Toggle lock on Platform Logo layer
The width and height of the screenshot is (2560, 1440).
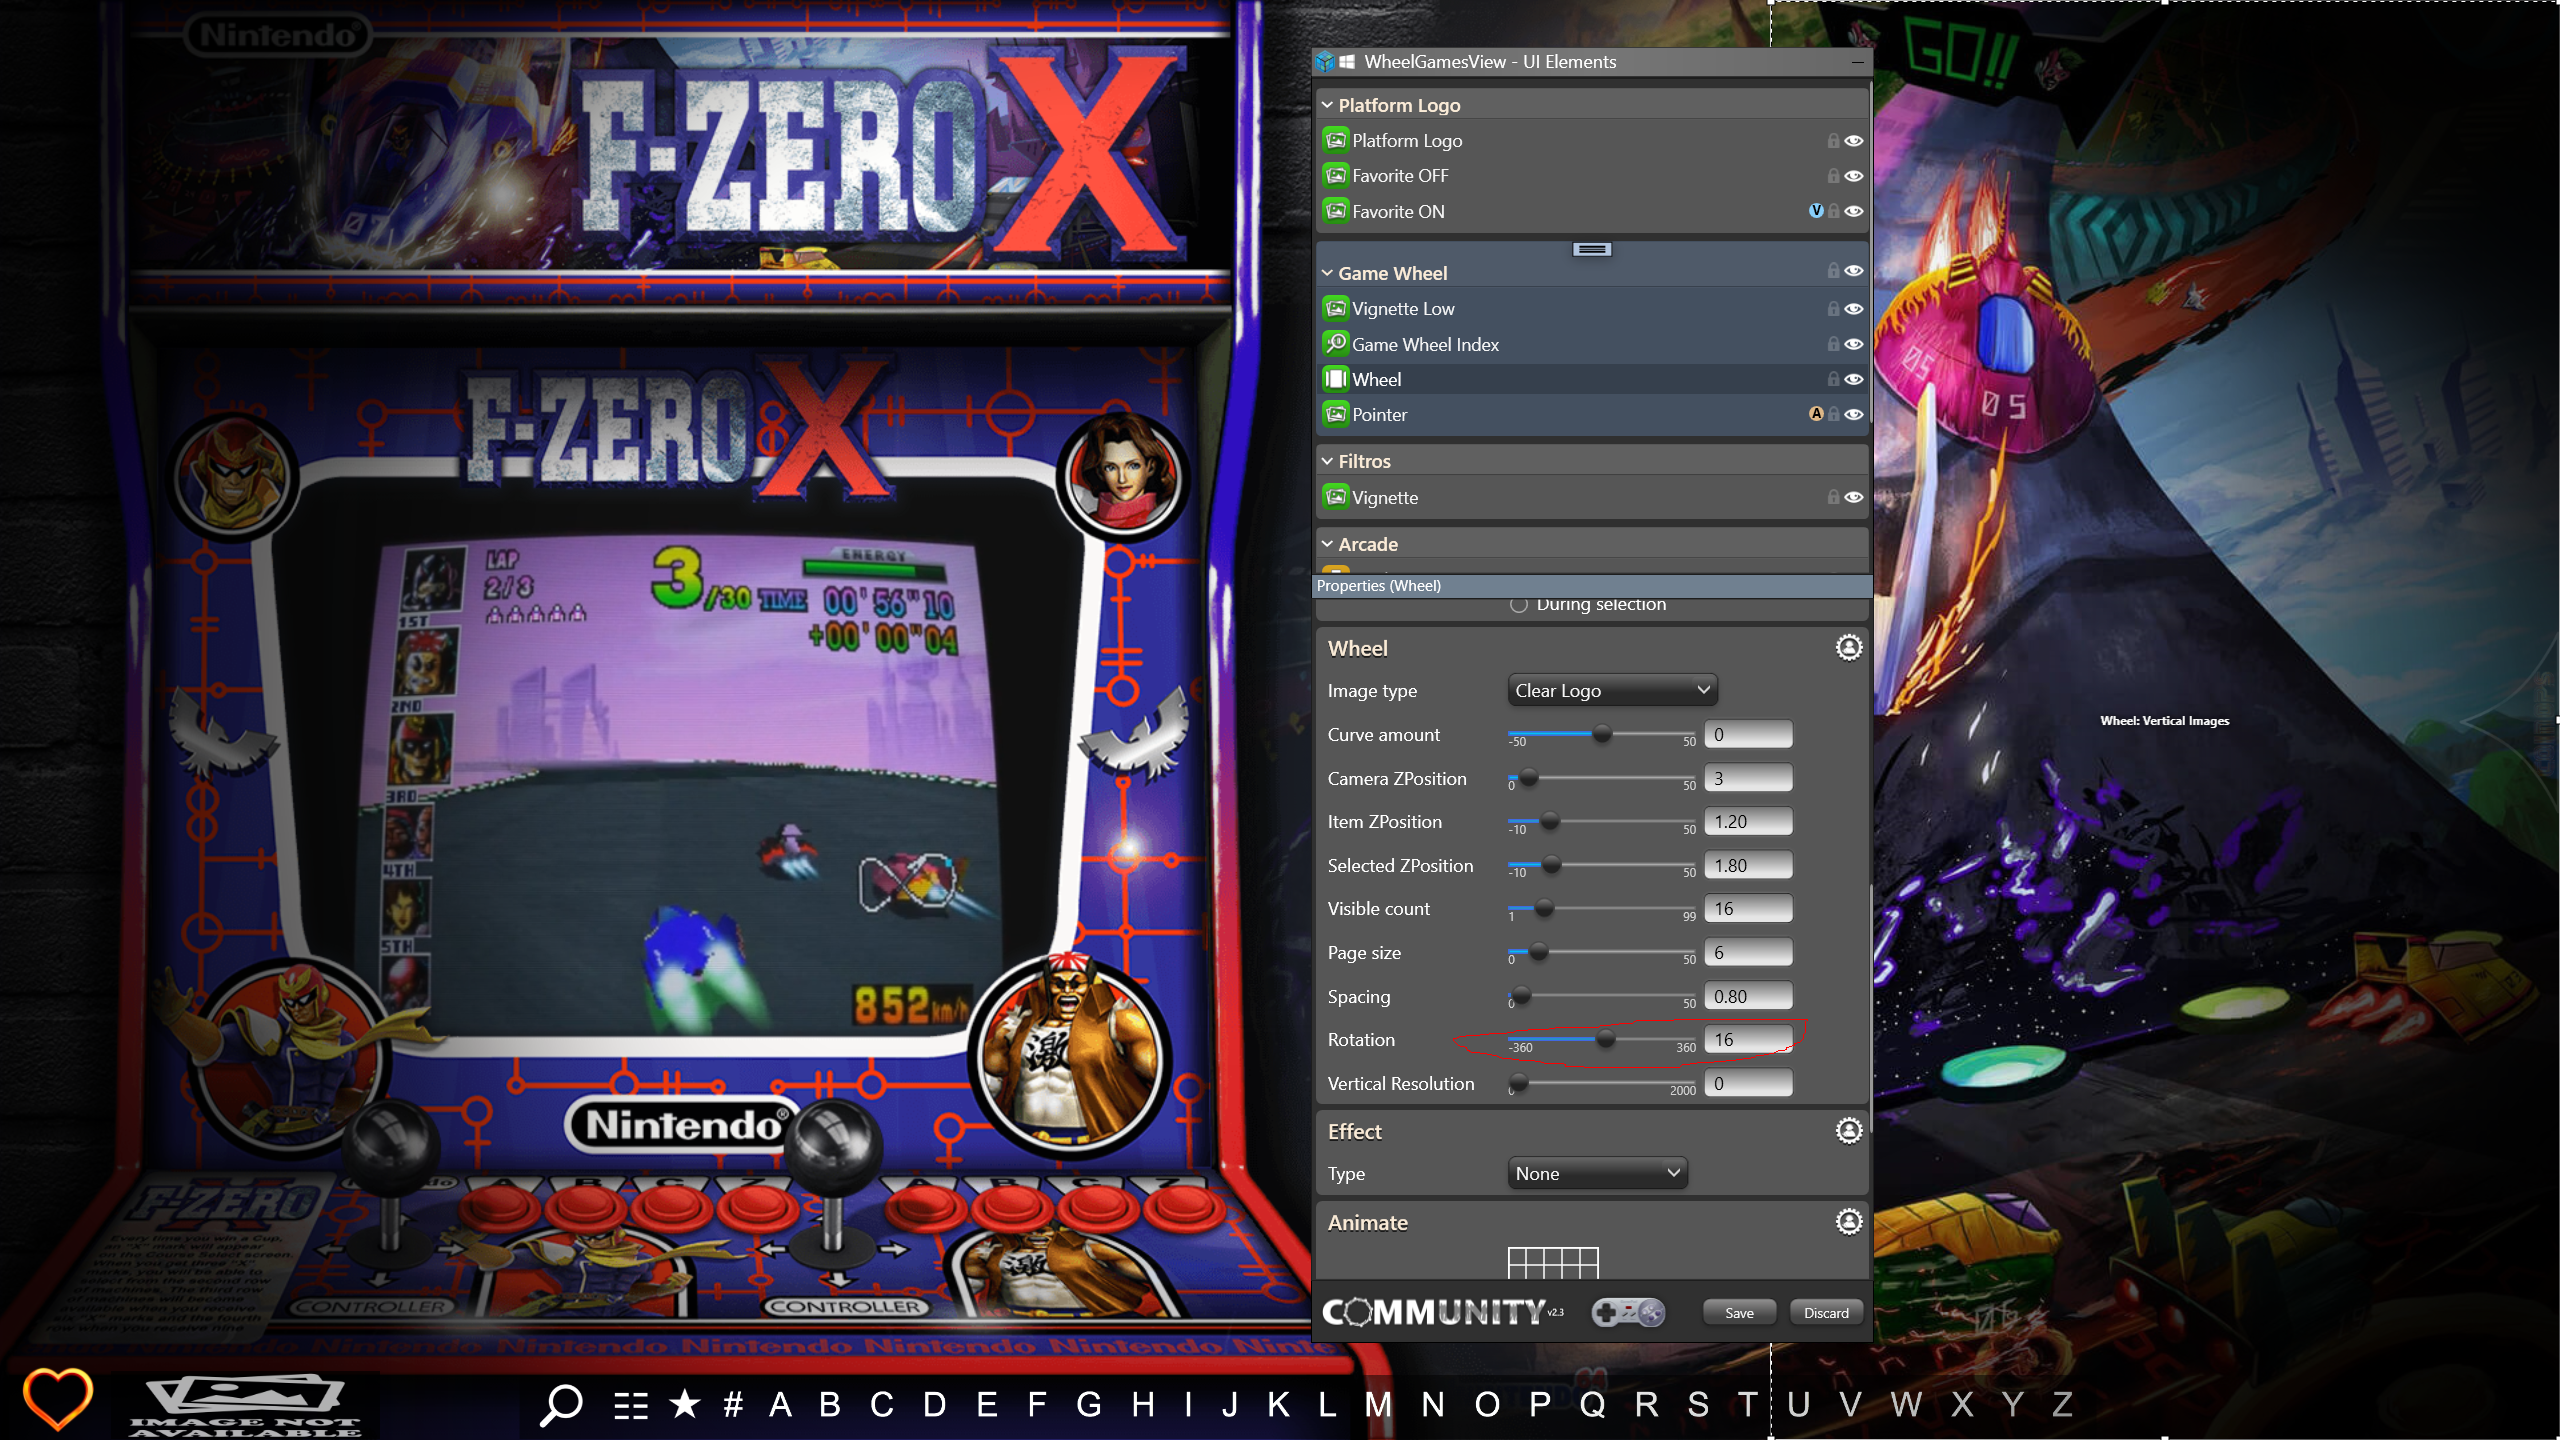1833,141
